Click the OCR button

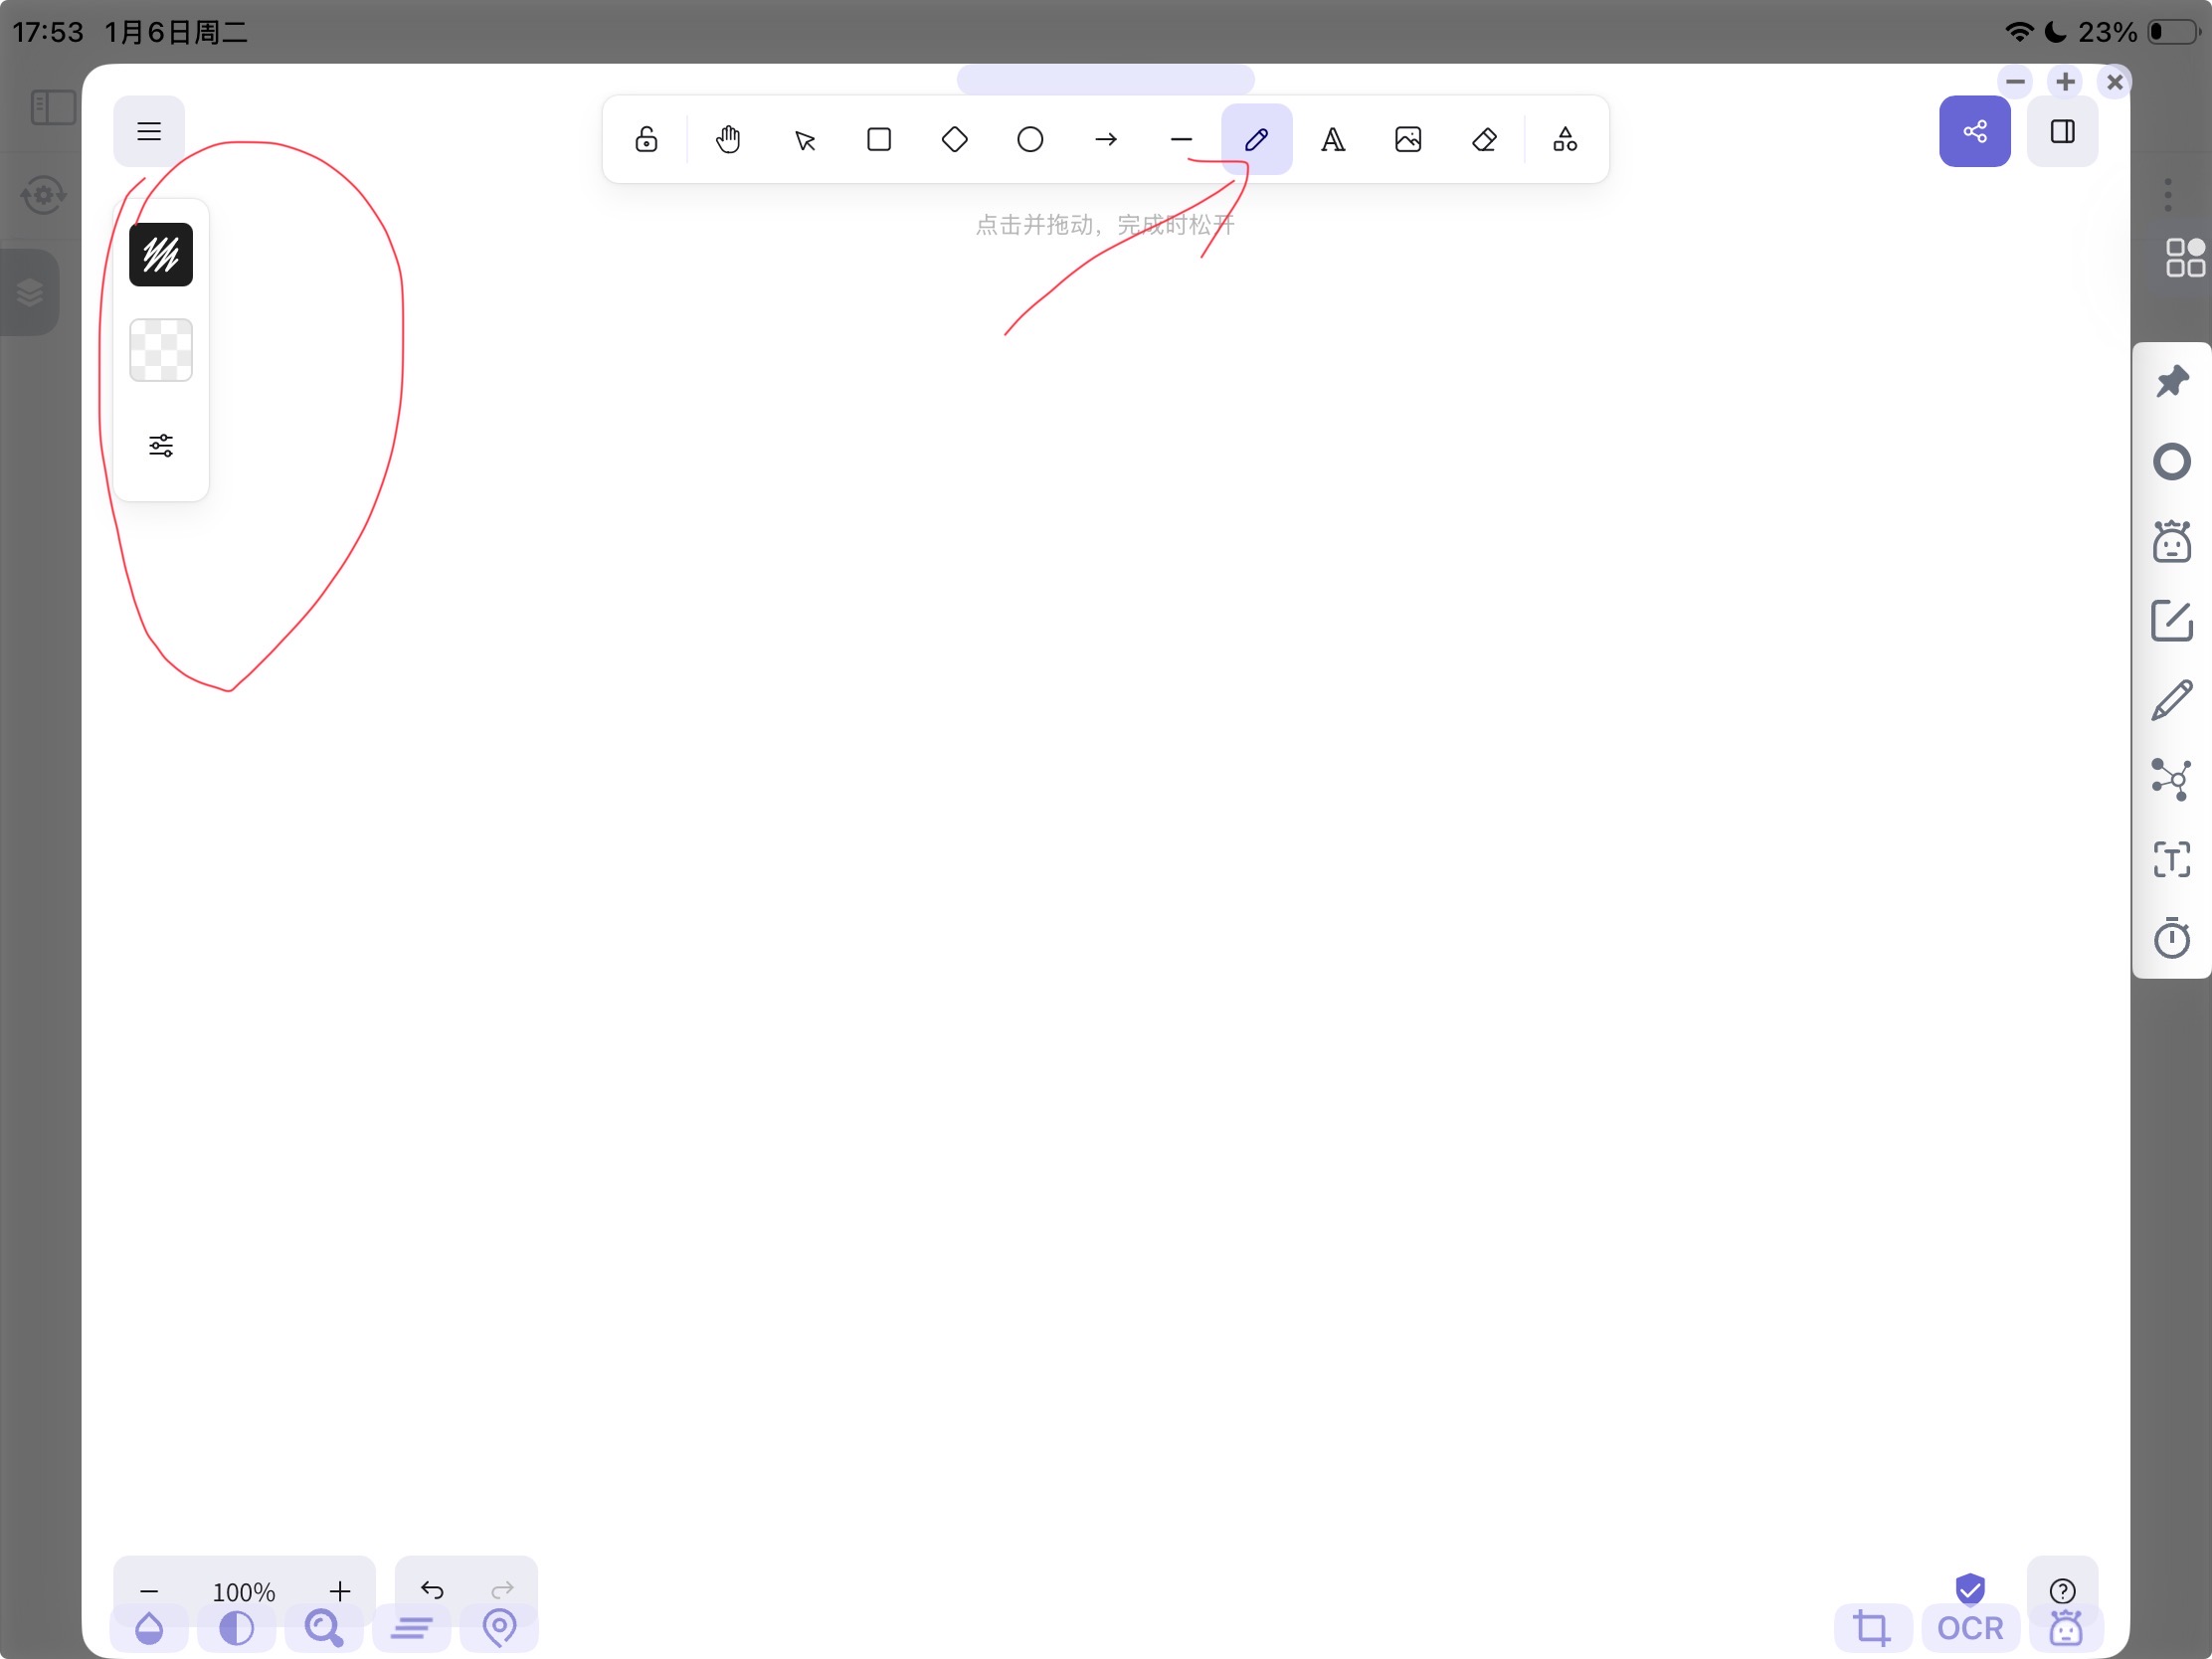[x=1970, y=1628]
